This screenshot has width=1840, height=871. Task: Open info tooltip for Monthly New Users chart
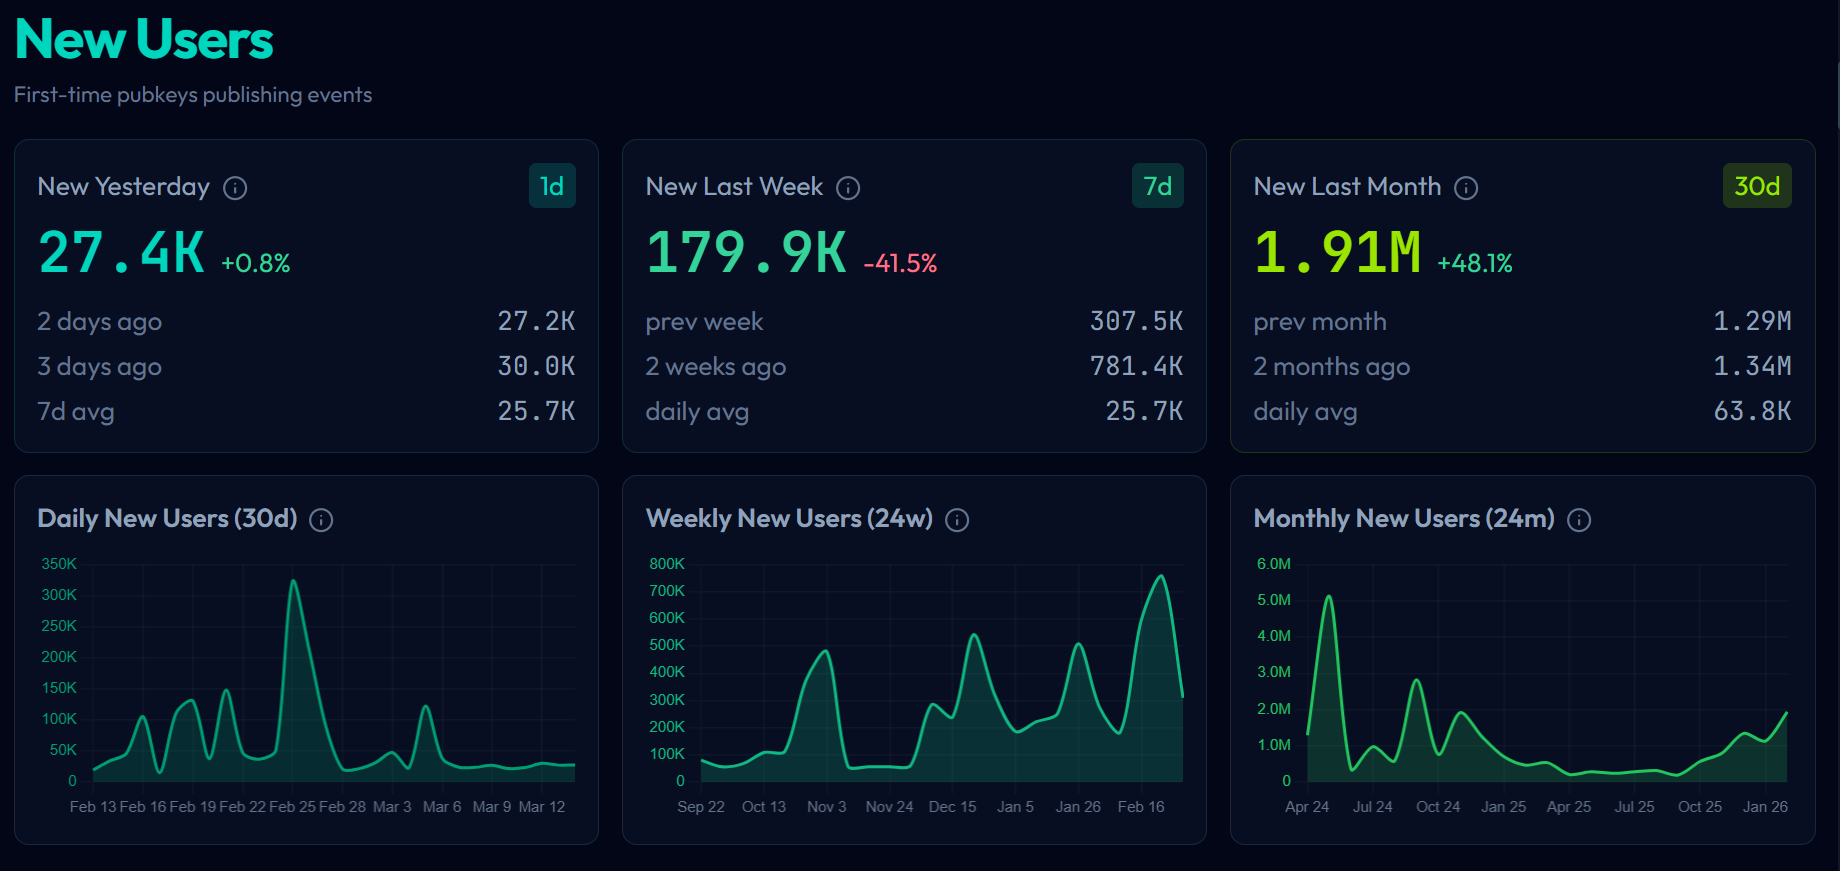click(x=1579, y=520)
